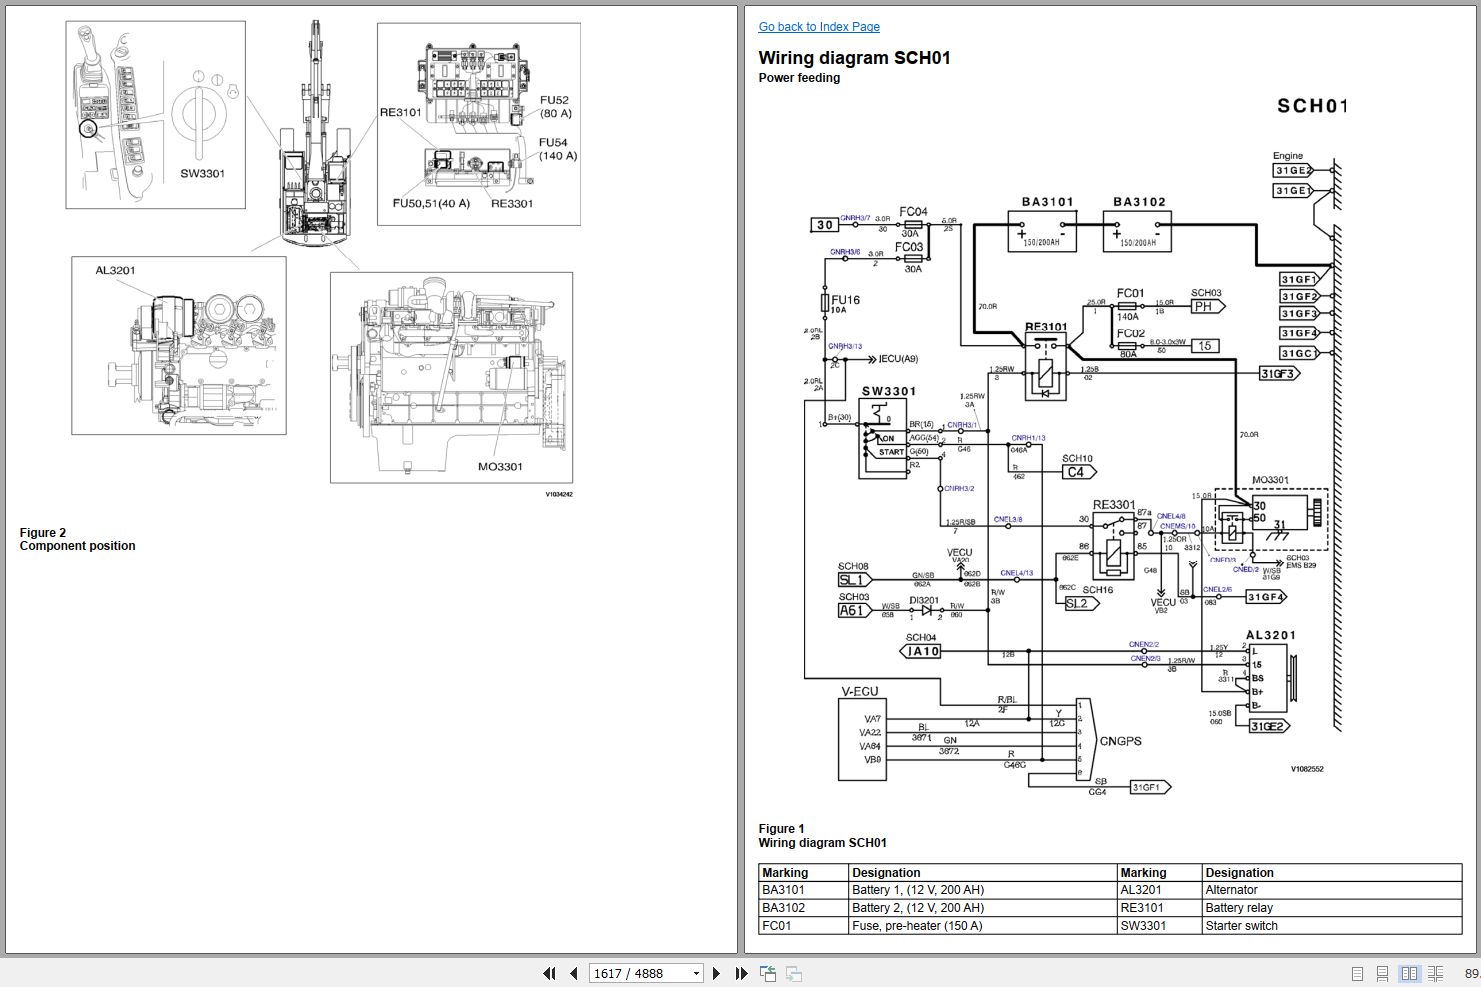Screen dimensions: 1481x987
Task: Click the MO3301 engine component illustration
Action: tap(451, 377)
